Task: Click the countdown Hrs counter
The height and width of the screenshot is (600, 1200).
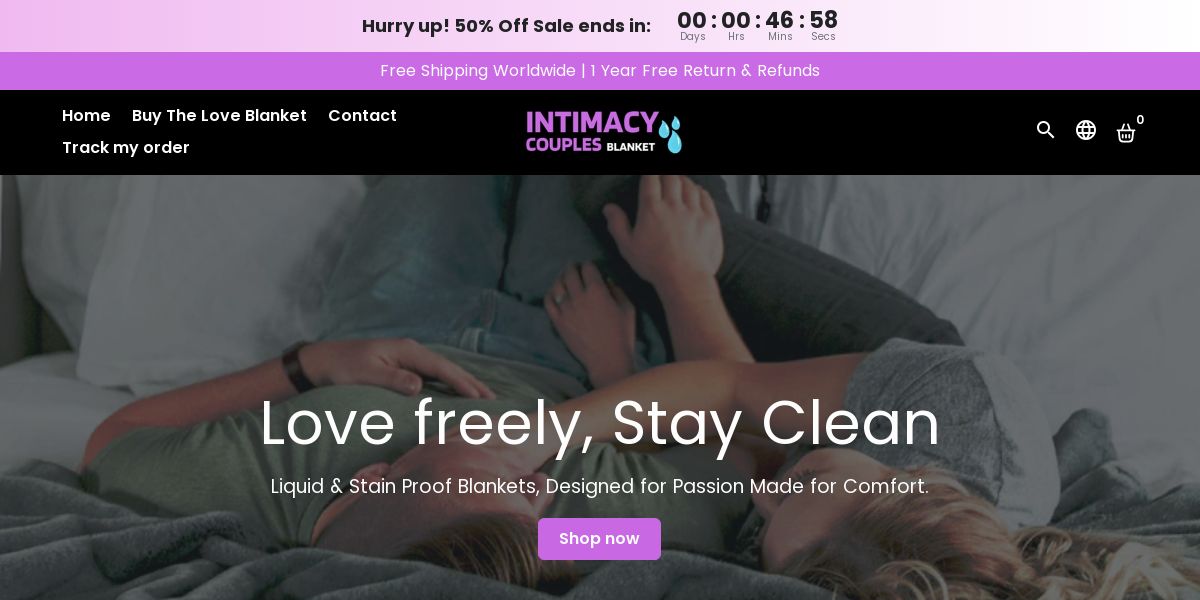Action: 736,26
